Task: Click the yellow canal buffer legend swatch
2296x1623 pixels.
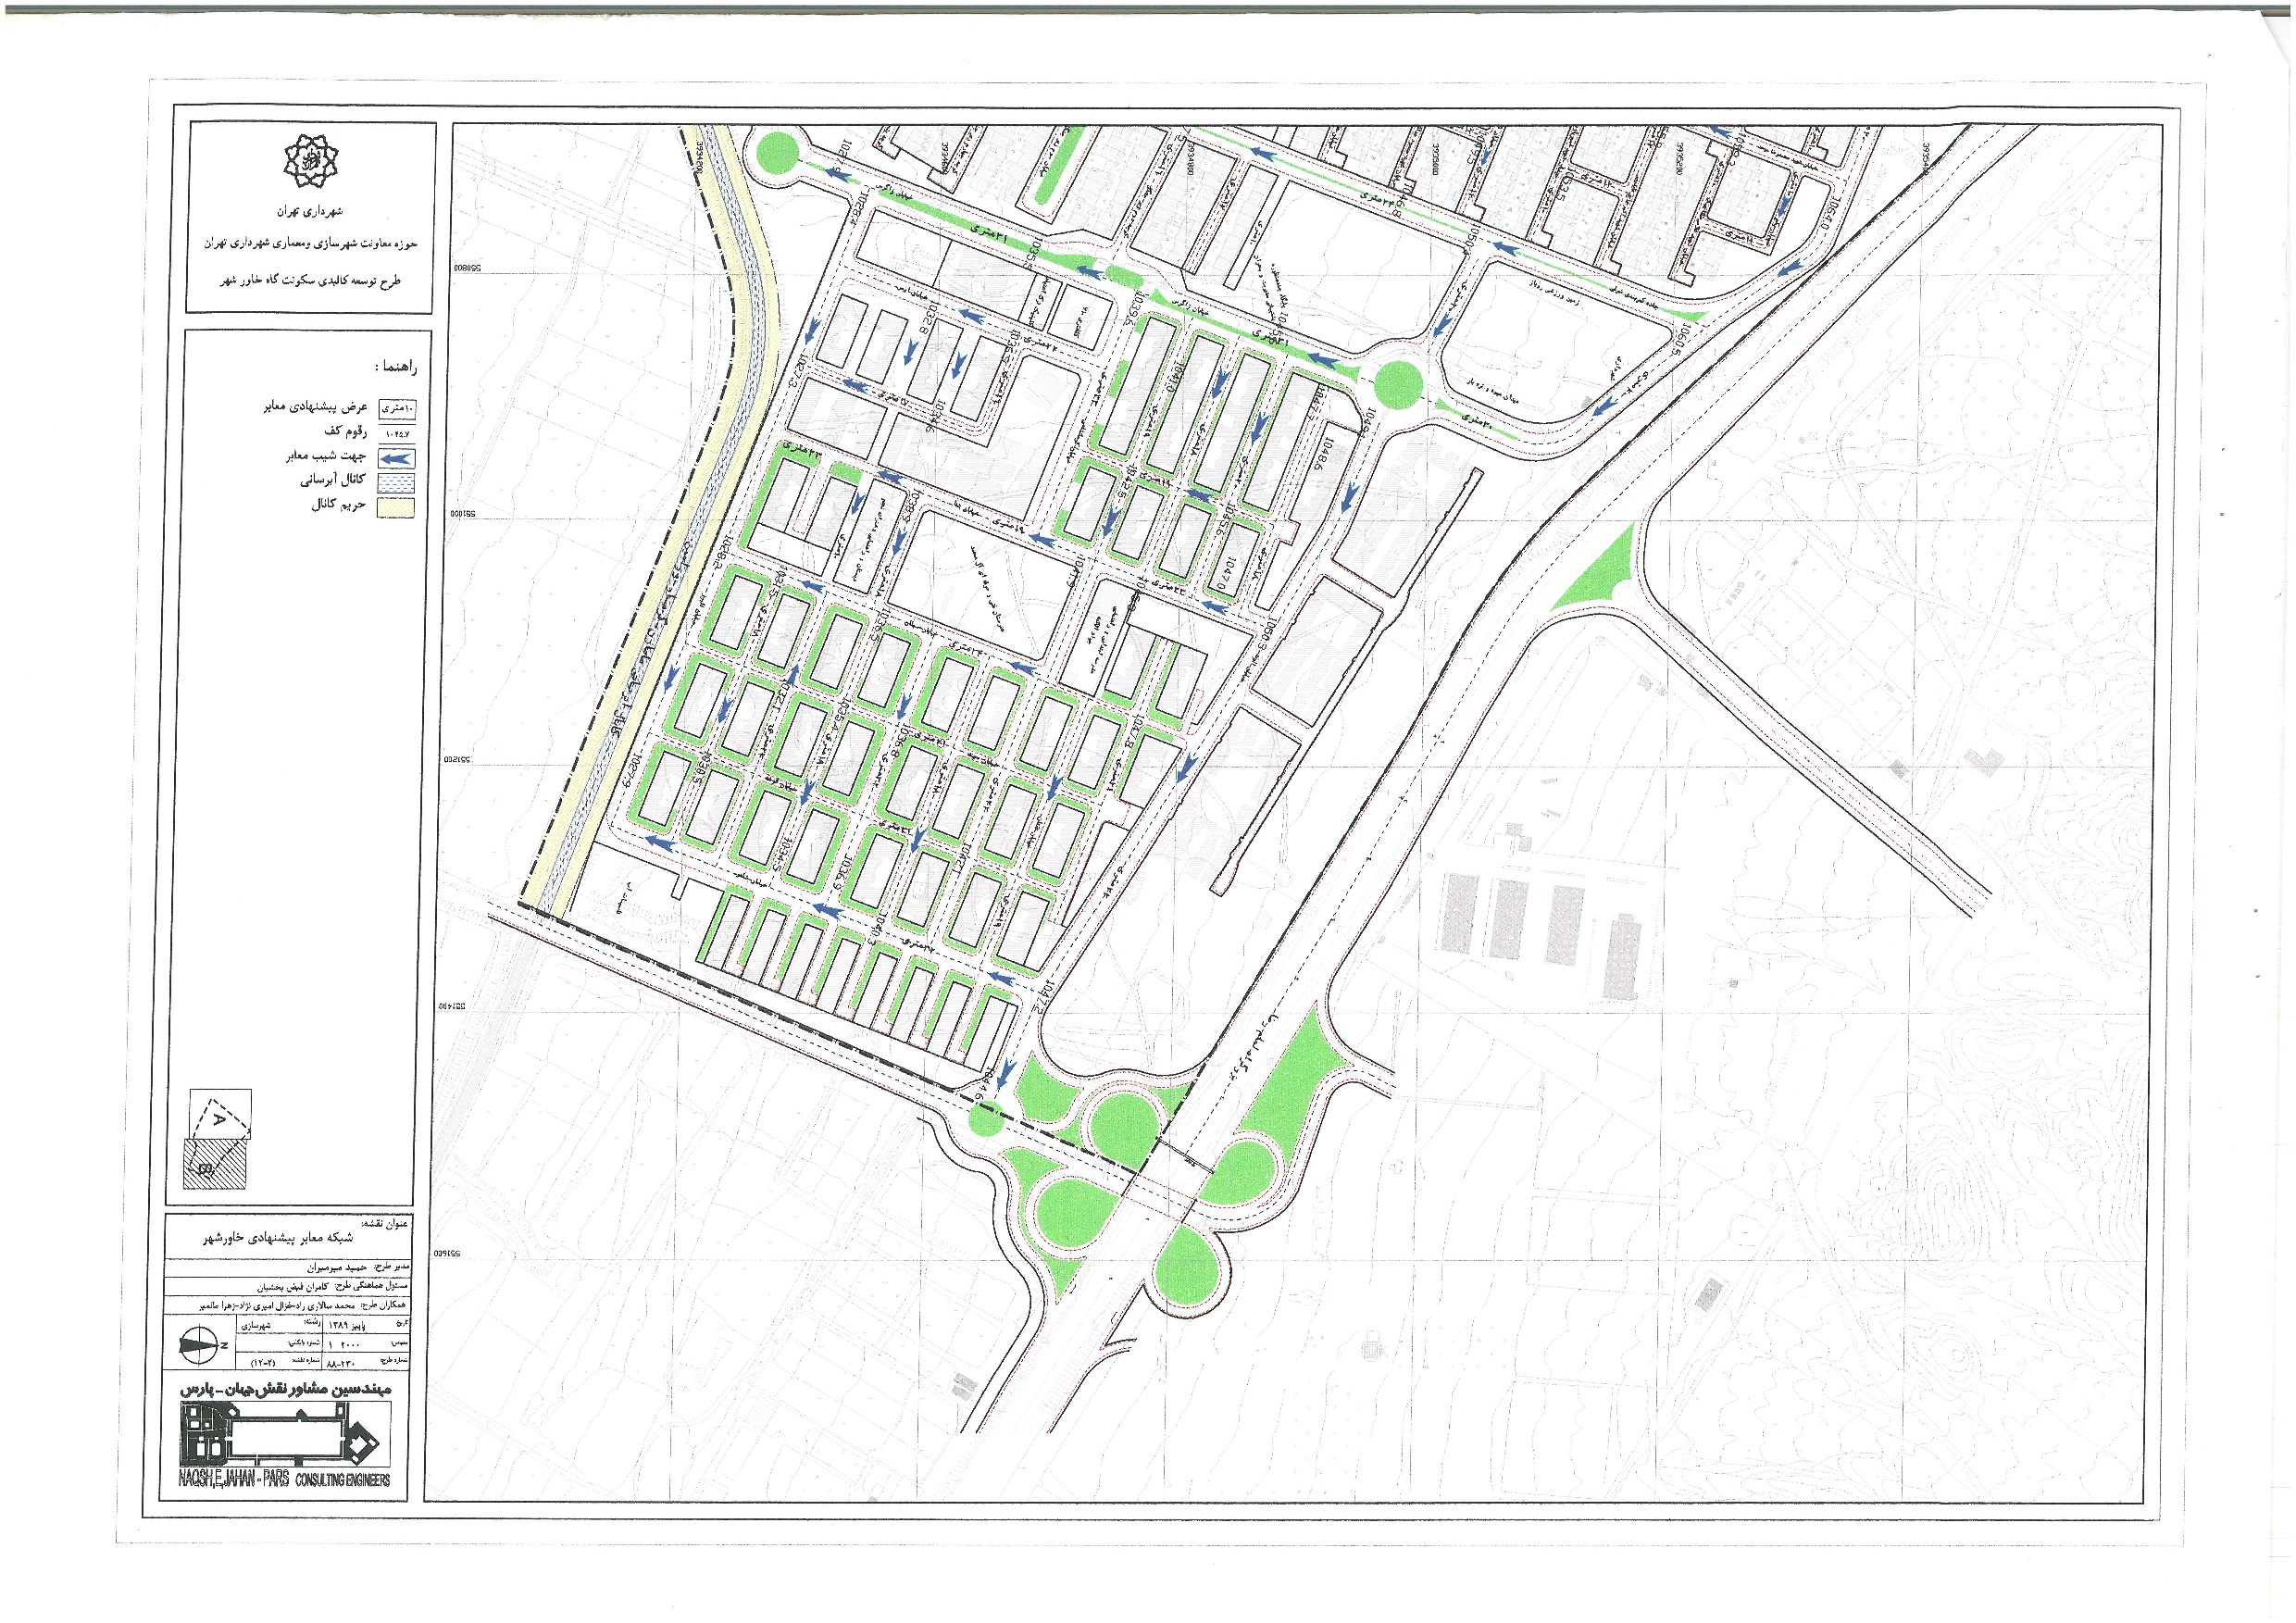Action: click(396, 507)
